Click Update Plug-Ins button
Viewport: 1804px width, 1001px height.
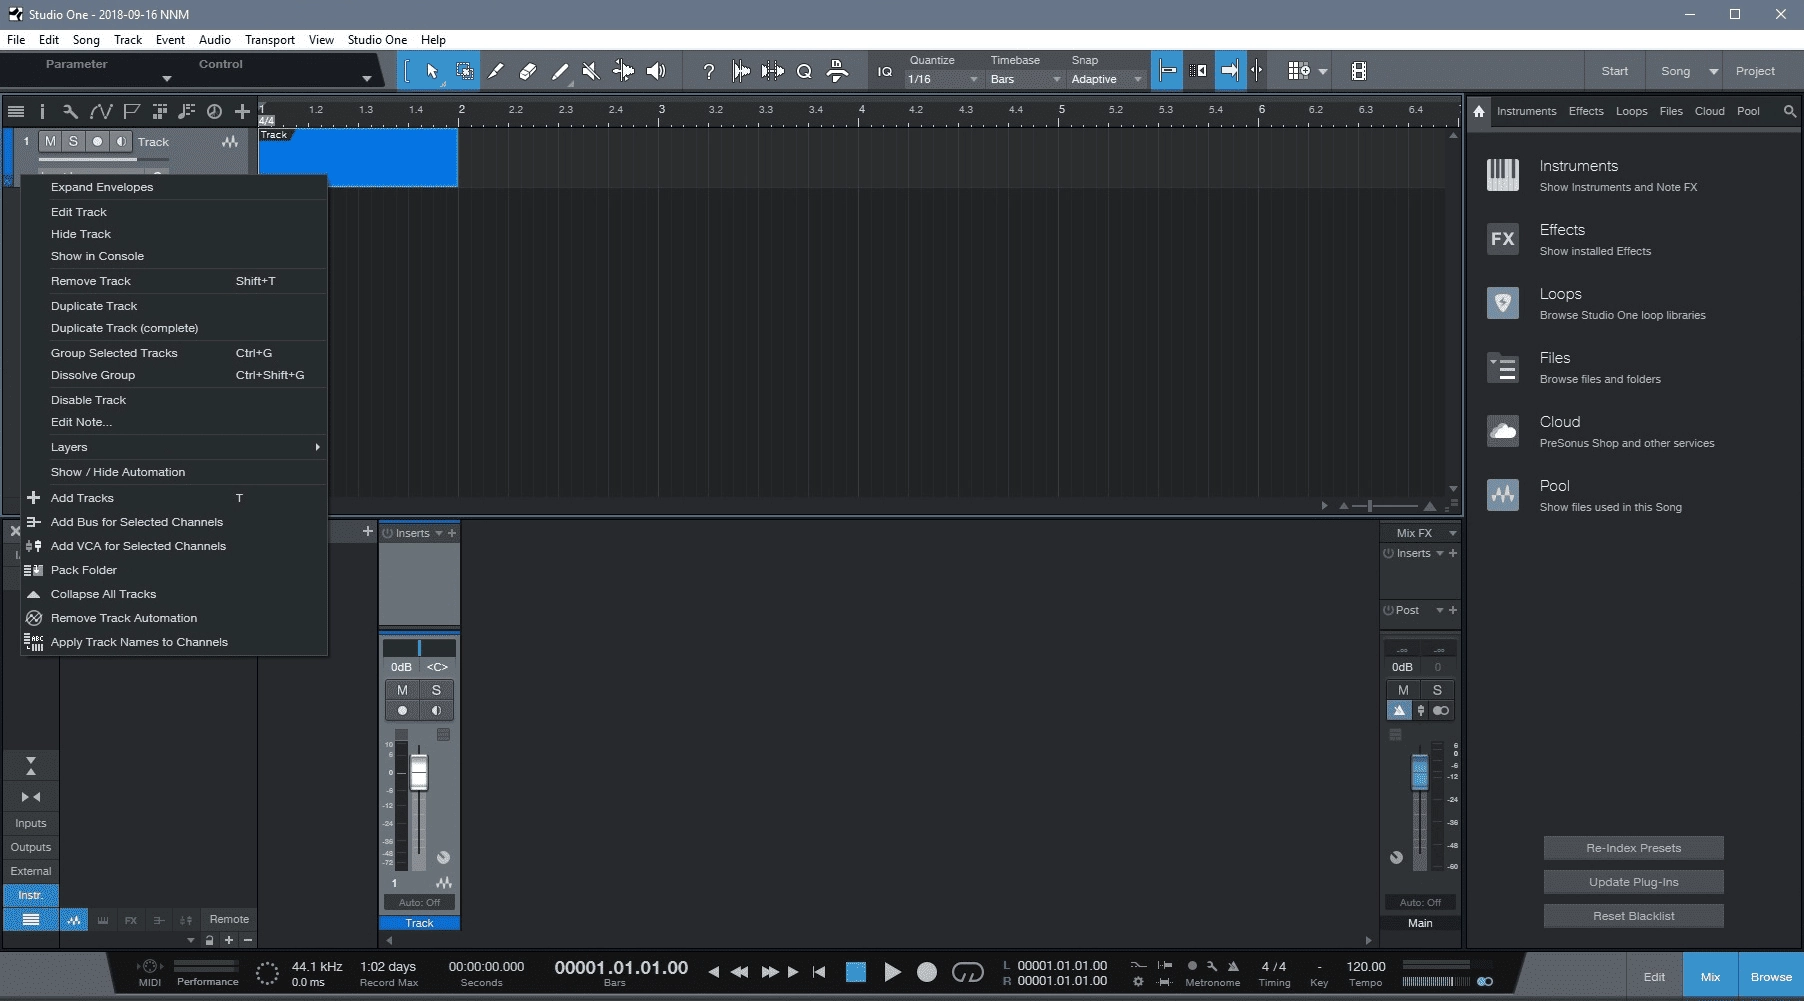point(1633,882)
